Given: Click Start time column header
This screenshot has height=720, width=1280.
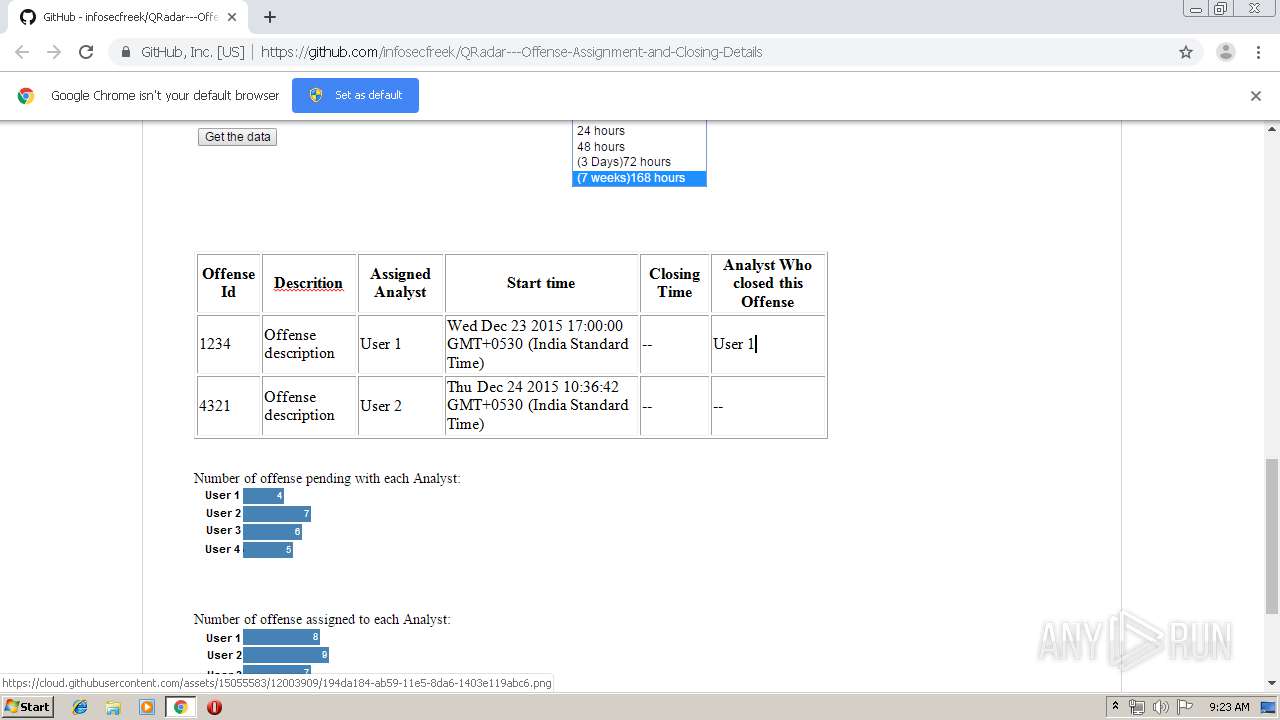Looking at the screenshot, I should tap(541, 283).
